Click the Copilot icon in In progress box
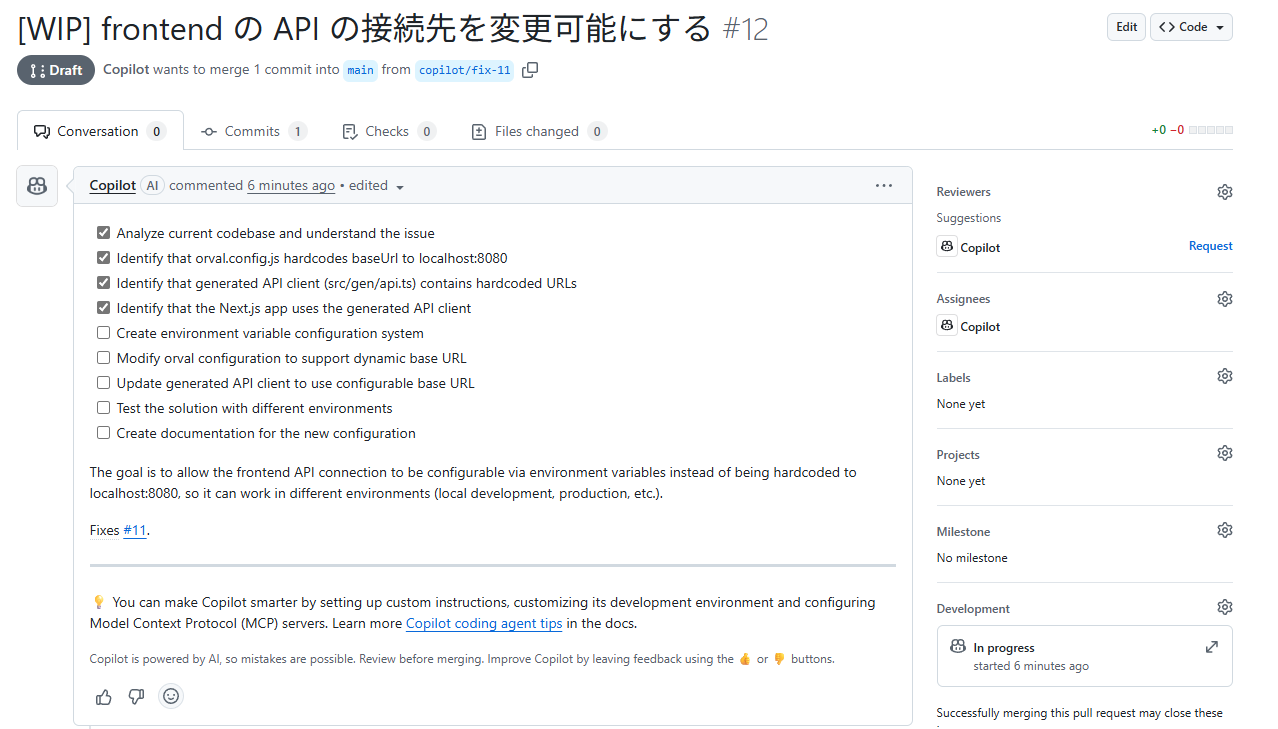The width and height of the screenshot is (1278, 729). pyautogui.click(x=958, y=647)
